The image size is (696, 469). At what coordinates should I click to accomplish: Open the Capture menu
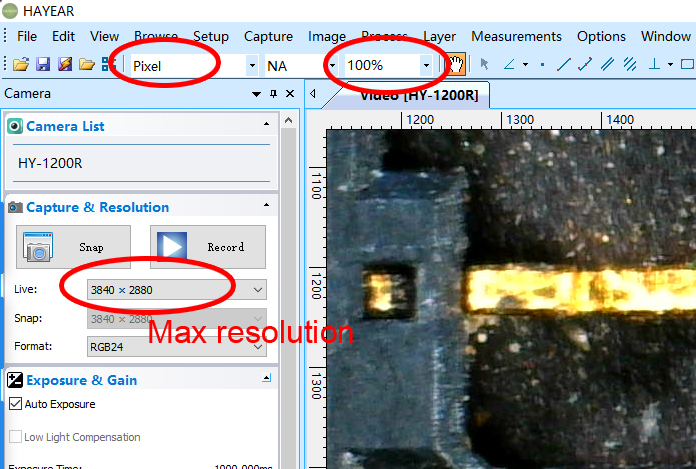coord(268,36)
